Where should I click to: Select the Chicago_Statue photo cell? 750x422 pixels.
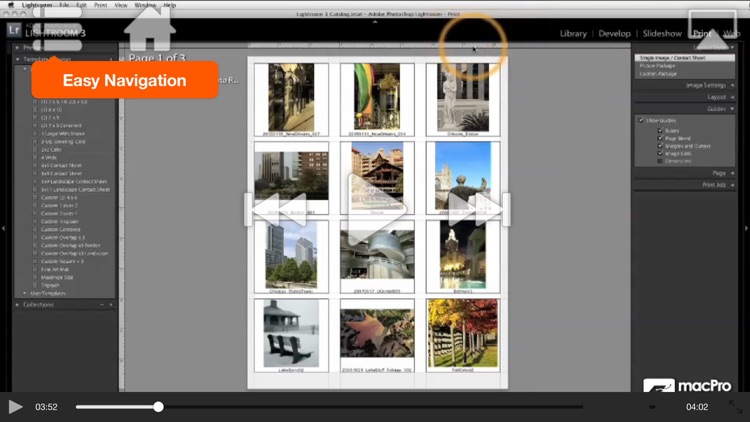[x=463, y=100]
